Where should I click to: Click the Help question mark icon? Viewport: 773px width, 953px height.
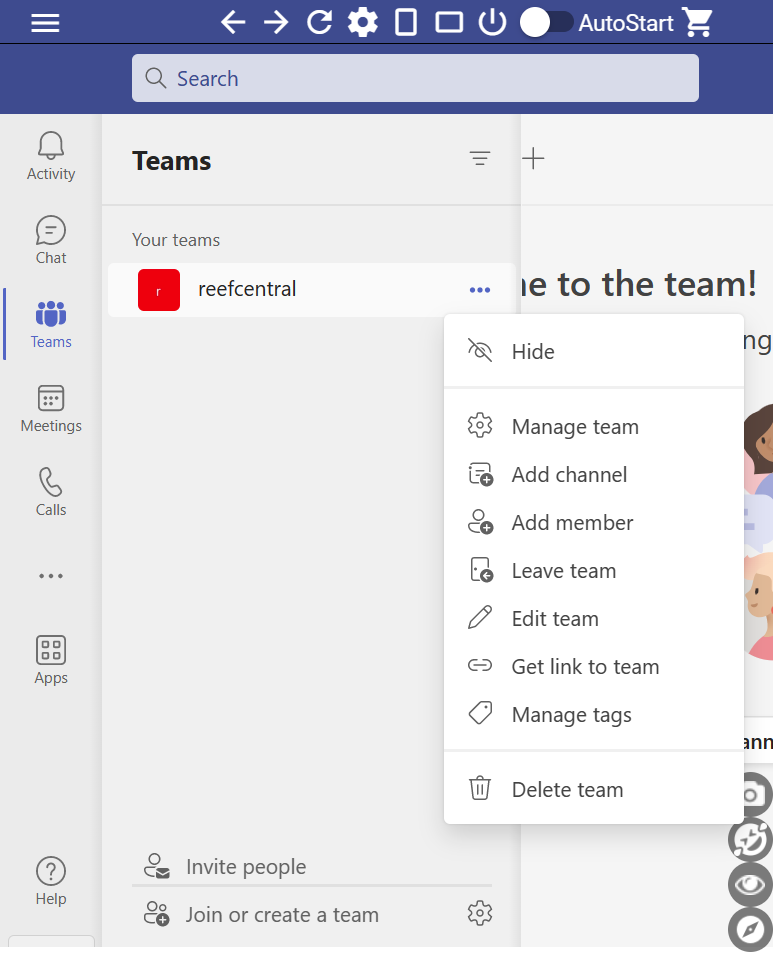click(x=51, y=881)
